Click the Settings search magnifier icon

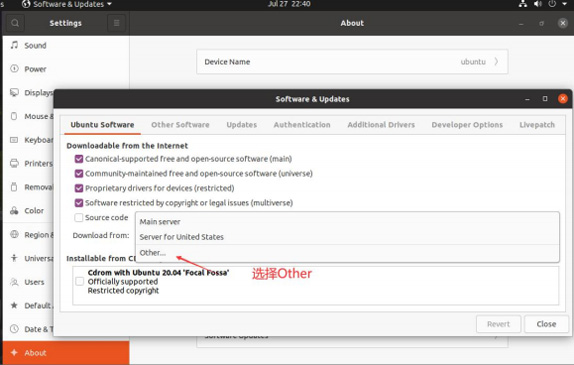(x=15, y=23)
